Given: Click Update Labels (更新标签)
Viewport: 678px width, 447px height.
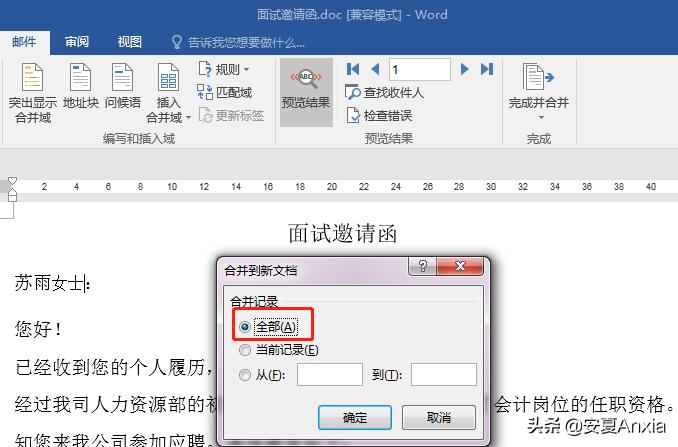Looking at the screenshot, I should point(231,115).
